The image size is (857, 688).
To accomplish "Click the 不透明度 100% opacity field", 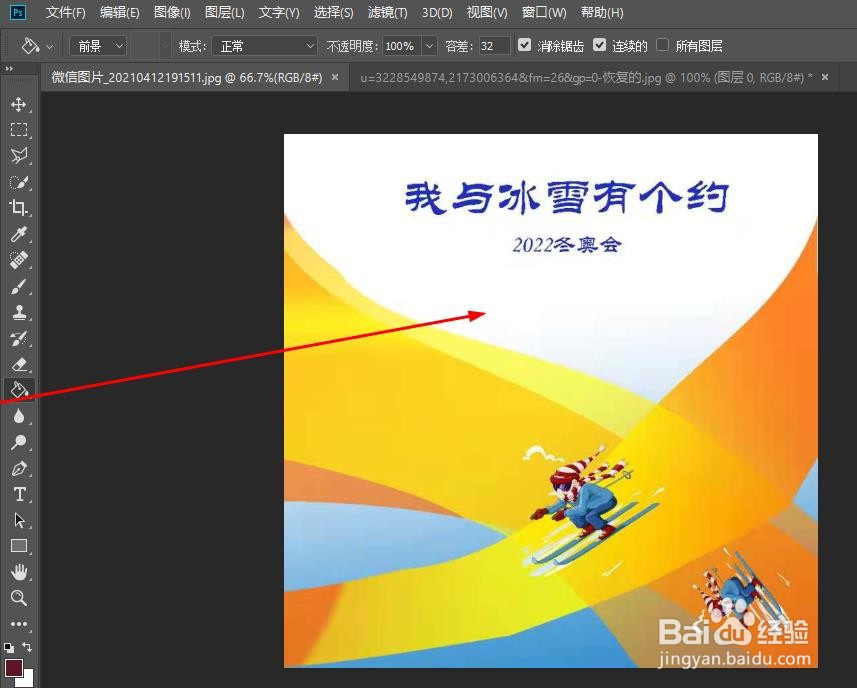I will 401,46.
